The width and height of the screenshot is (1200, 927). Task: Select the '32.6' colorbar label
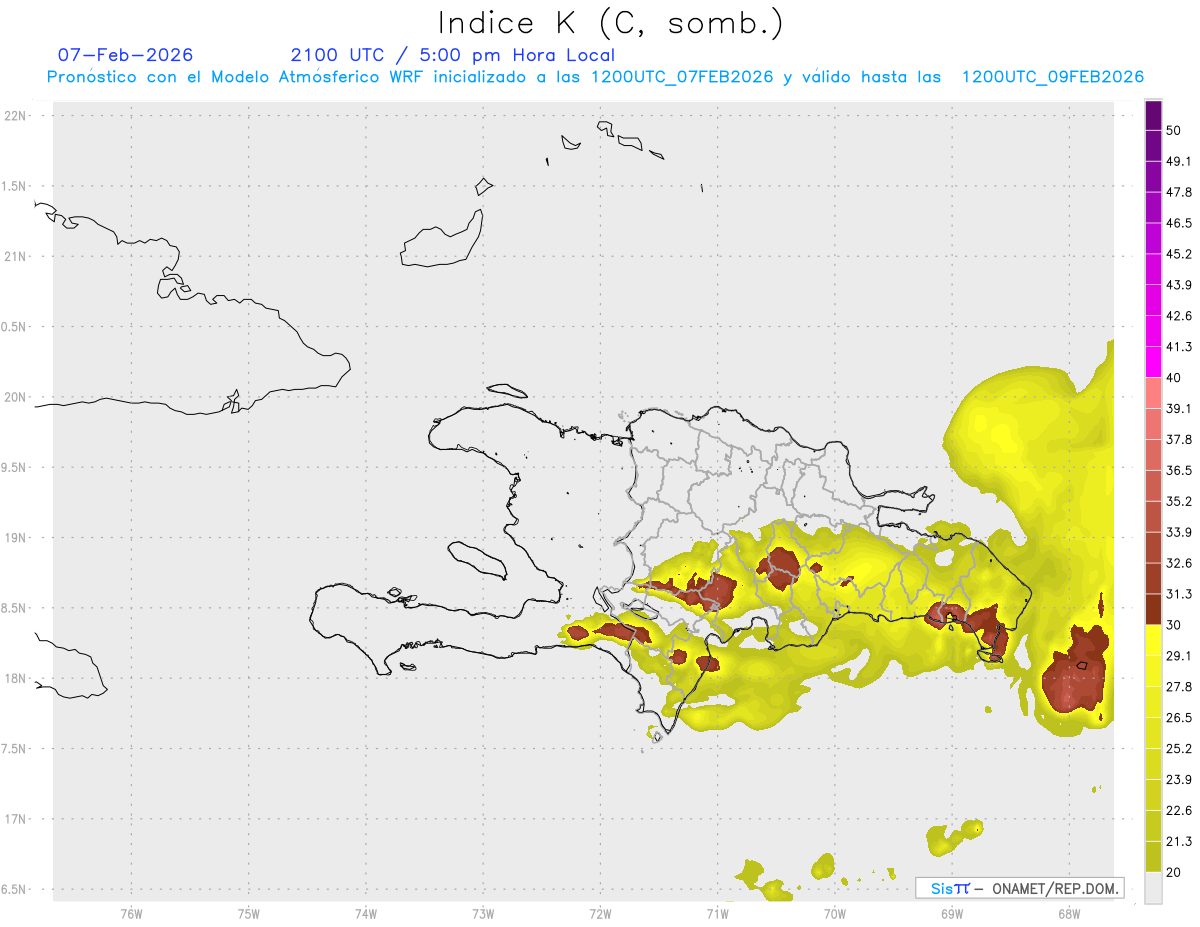(x=1179, y=563)
